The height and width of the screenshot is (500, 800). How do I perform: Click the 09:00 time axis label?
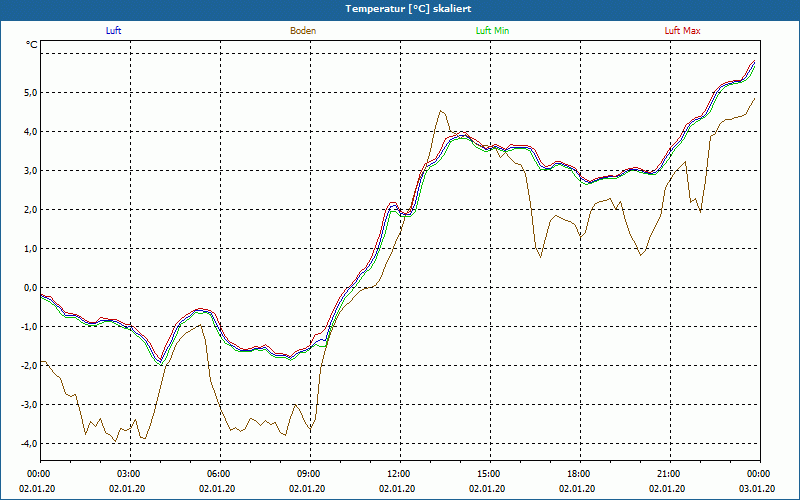310,474
